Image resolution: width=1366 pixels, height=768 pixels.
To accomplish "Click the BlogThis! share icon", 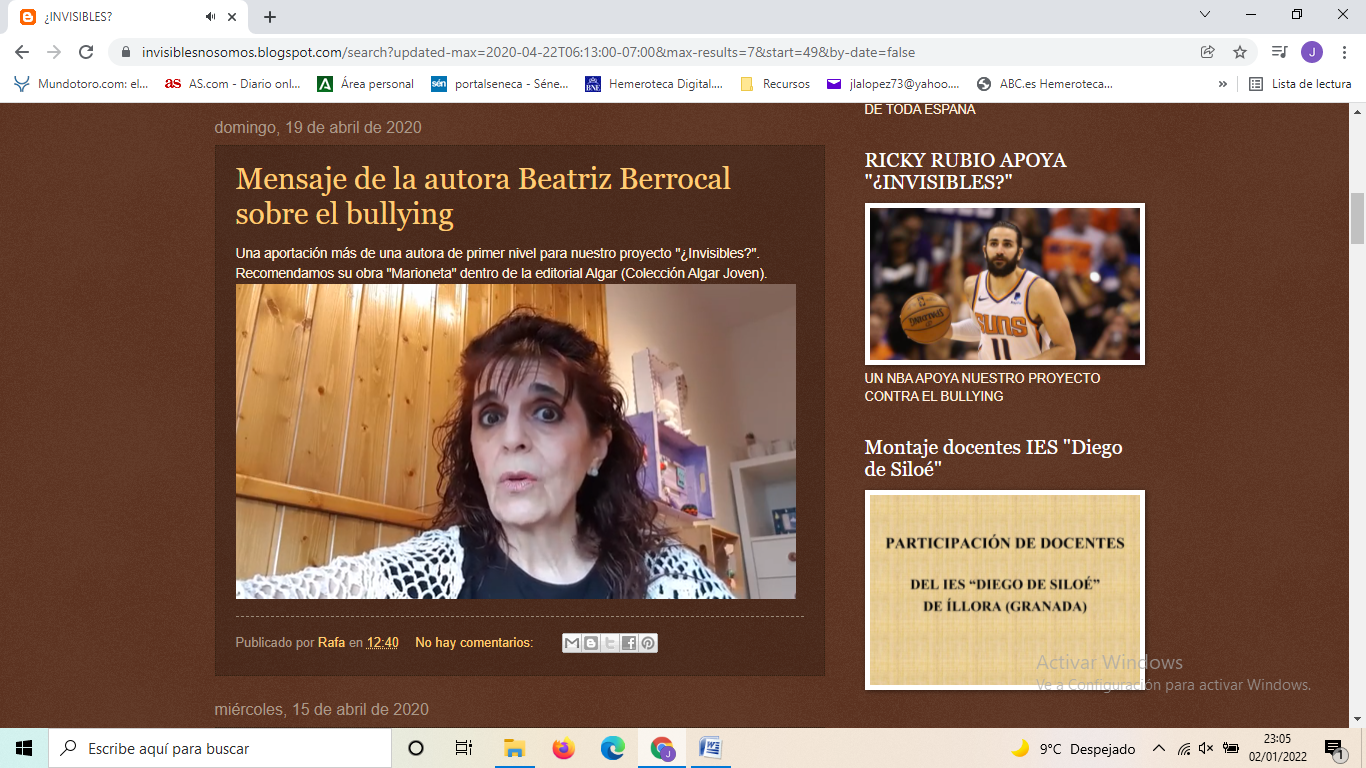I will [x=591, y=643].
